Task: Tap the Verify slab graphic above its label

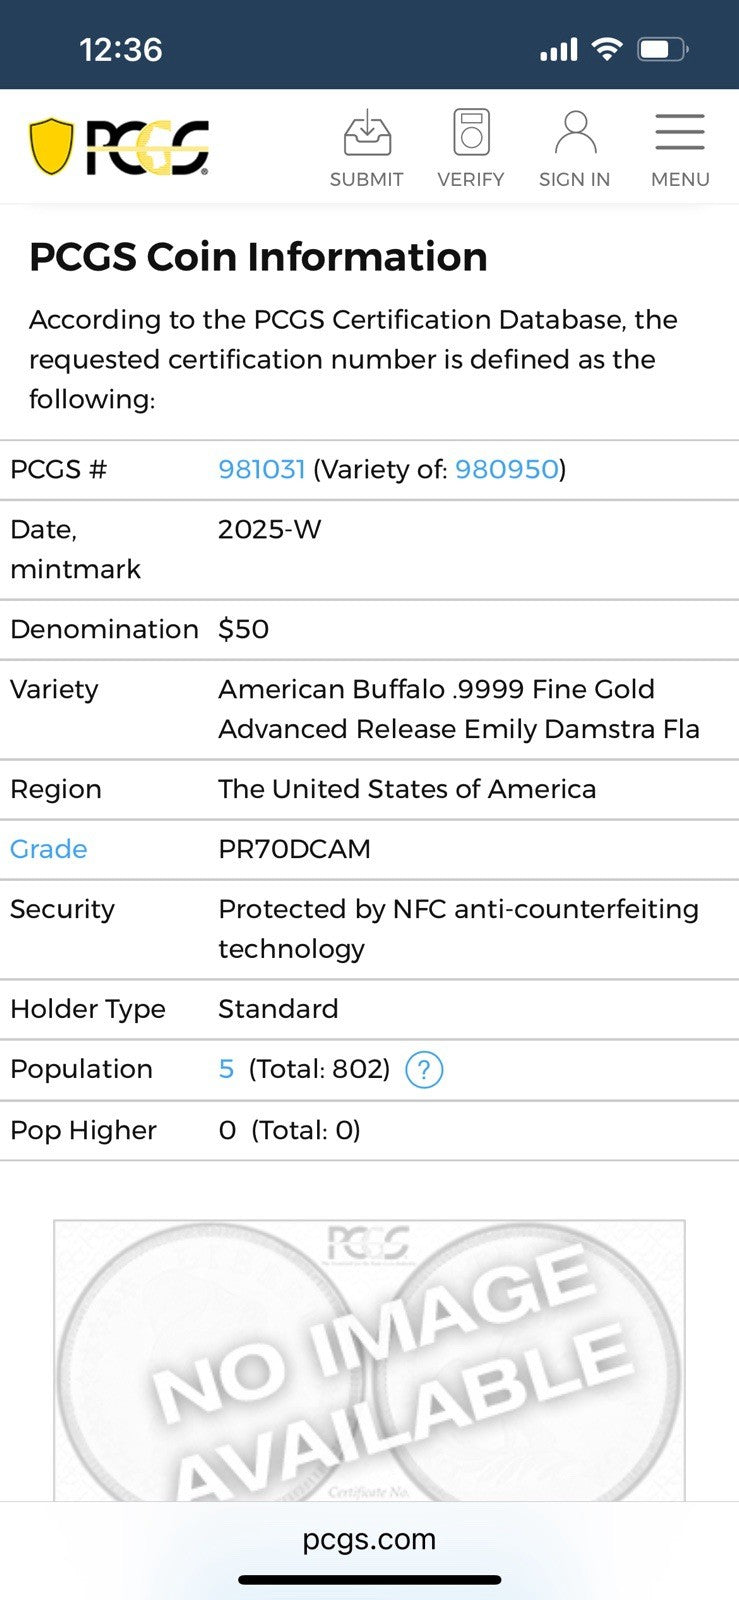Action: pyautogui.click(x=471, y=131)
